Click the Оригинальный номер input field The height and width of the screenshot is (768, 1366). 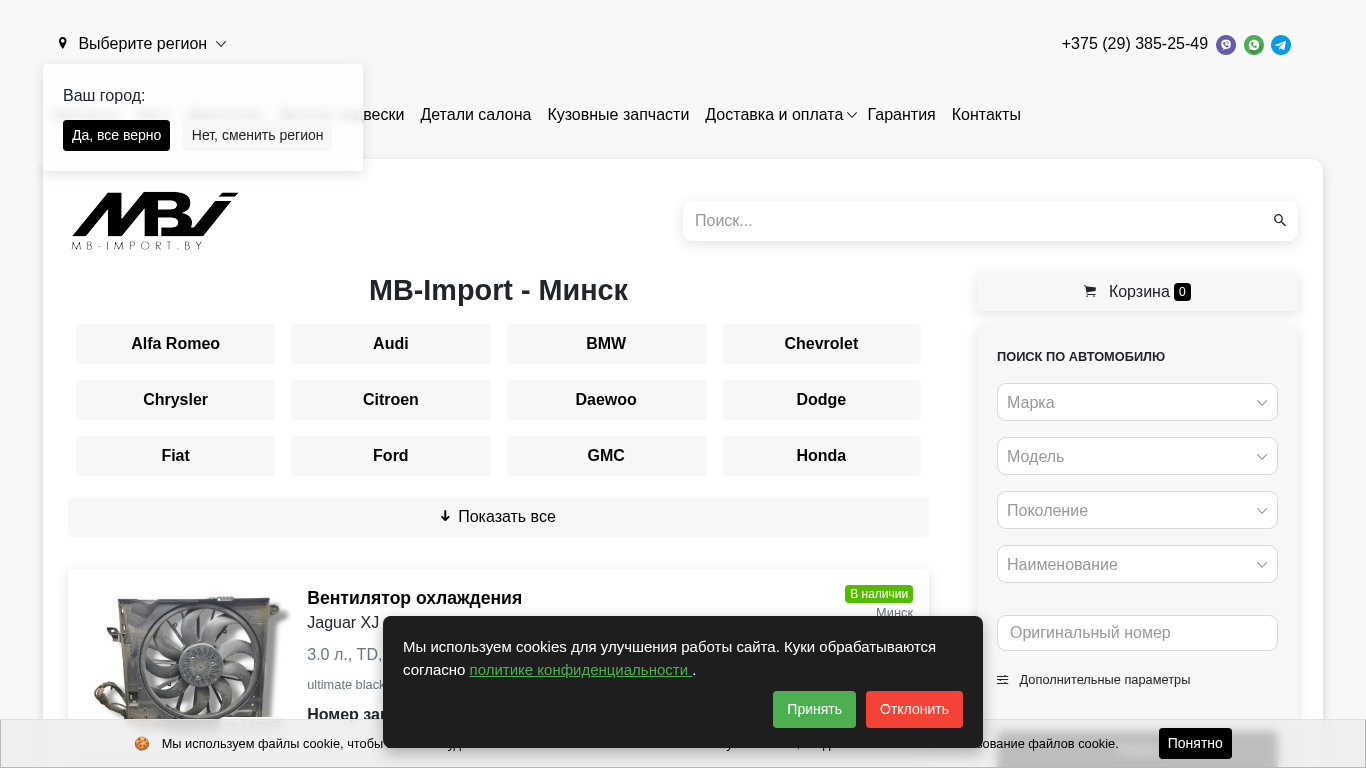tap(1137, 633)
